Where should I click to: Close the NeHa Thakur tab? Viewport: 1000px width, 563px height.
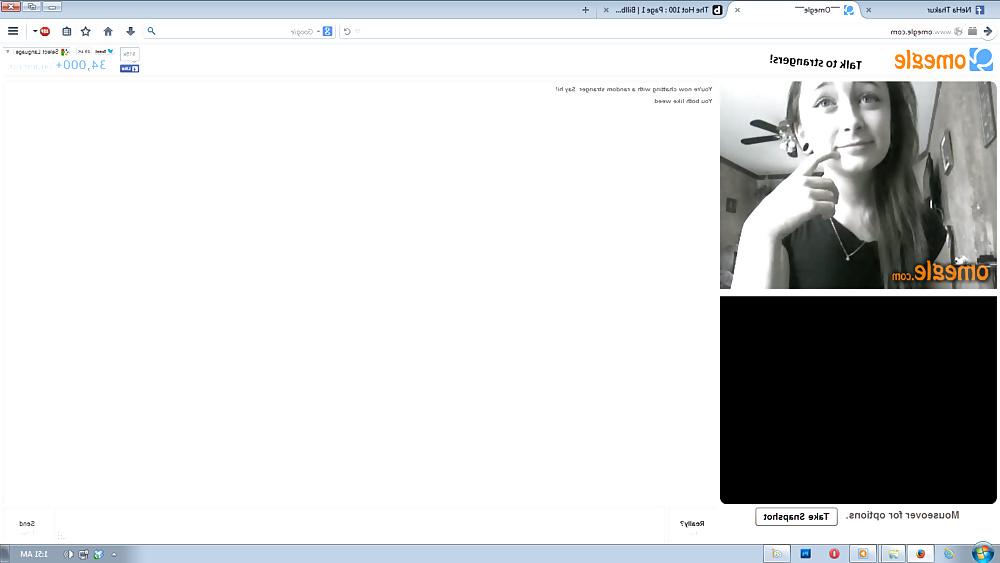click(868, 10)
